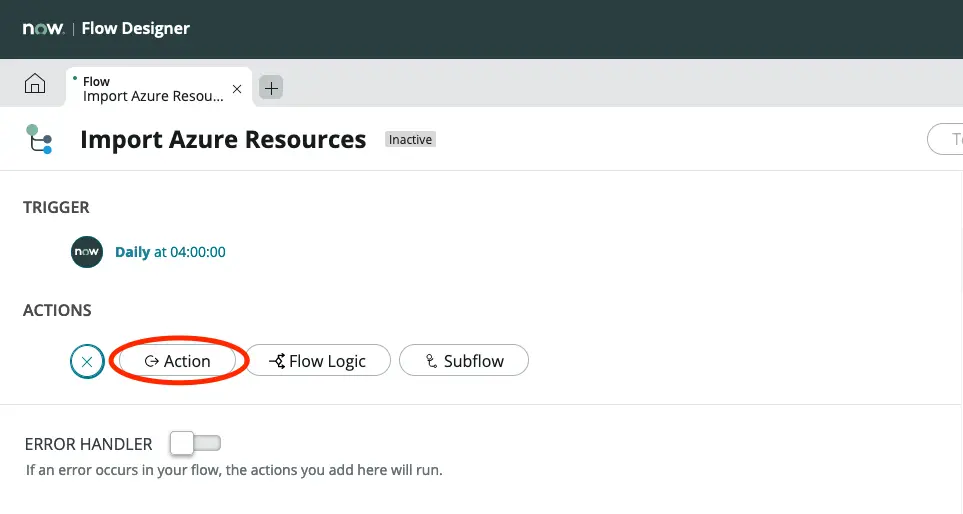Switch to the Import Azure Resources flow tab
Image resolution: width=963 pixels, height=514 pixels.
click(x=152, y=89)
